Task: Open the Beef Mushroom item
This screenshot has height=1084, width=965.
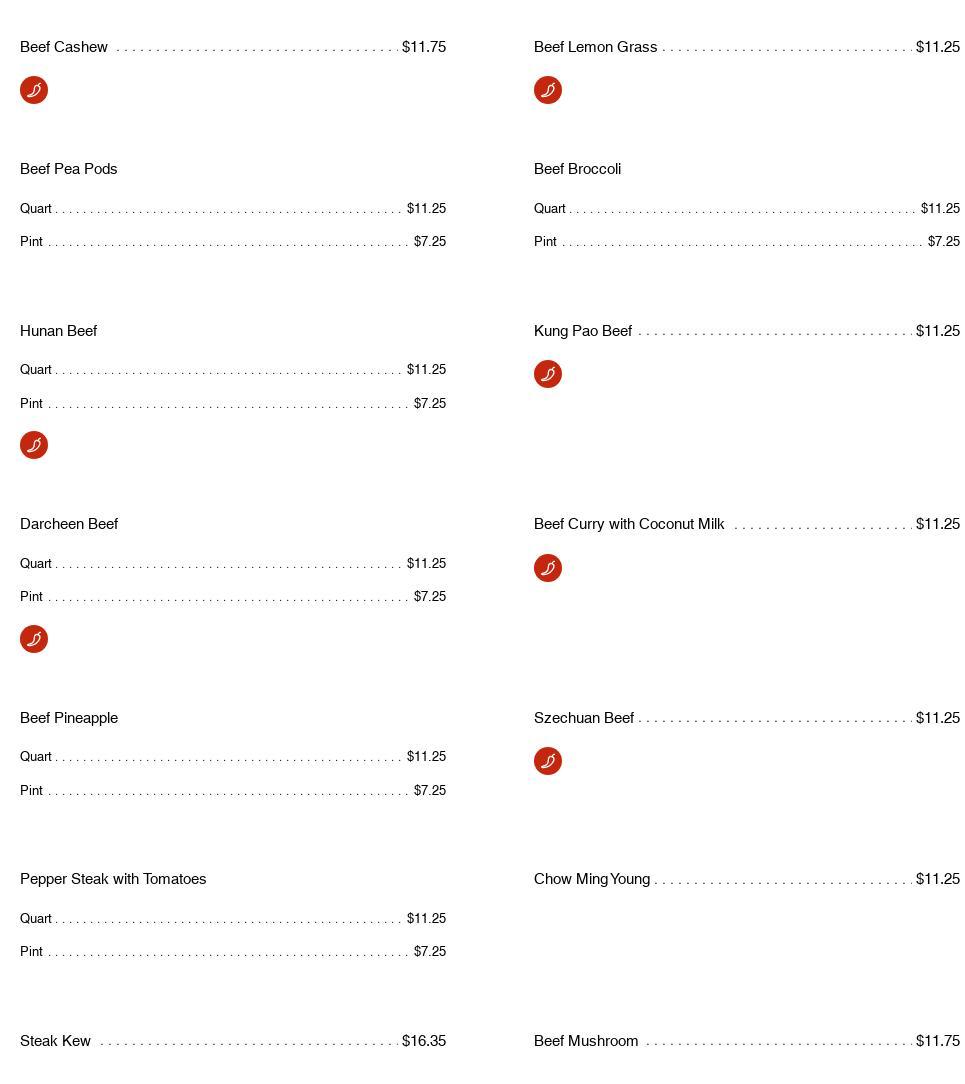Action: [x=586, y=1041]
